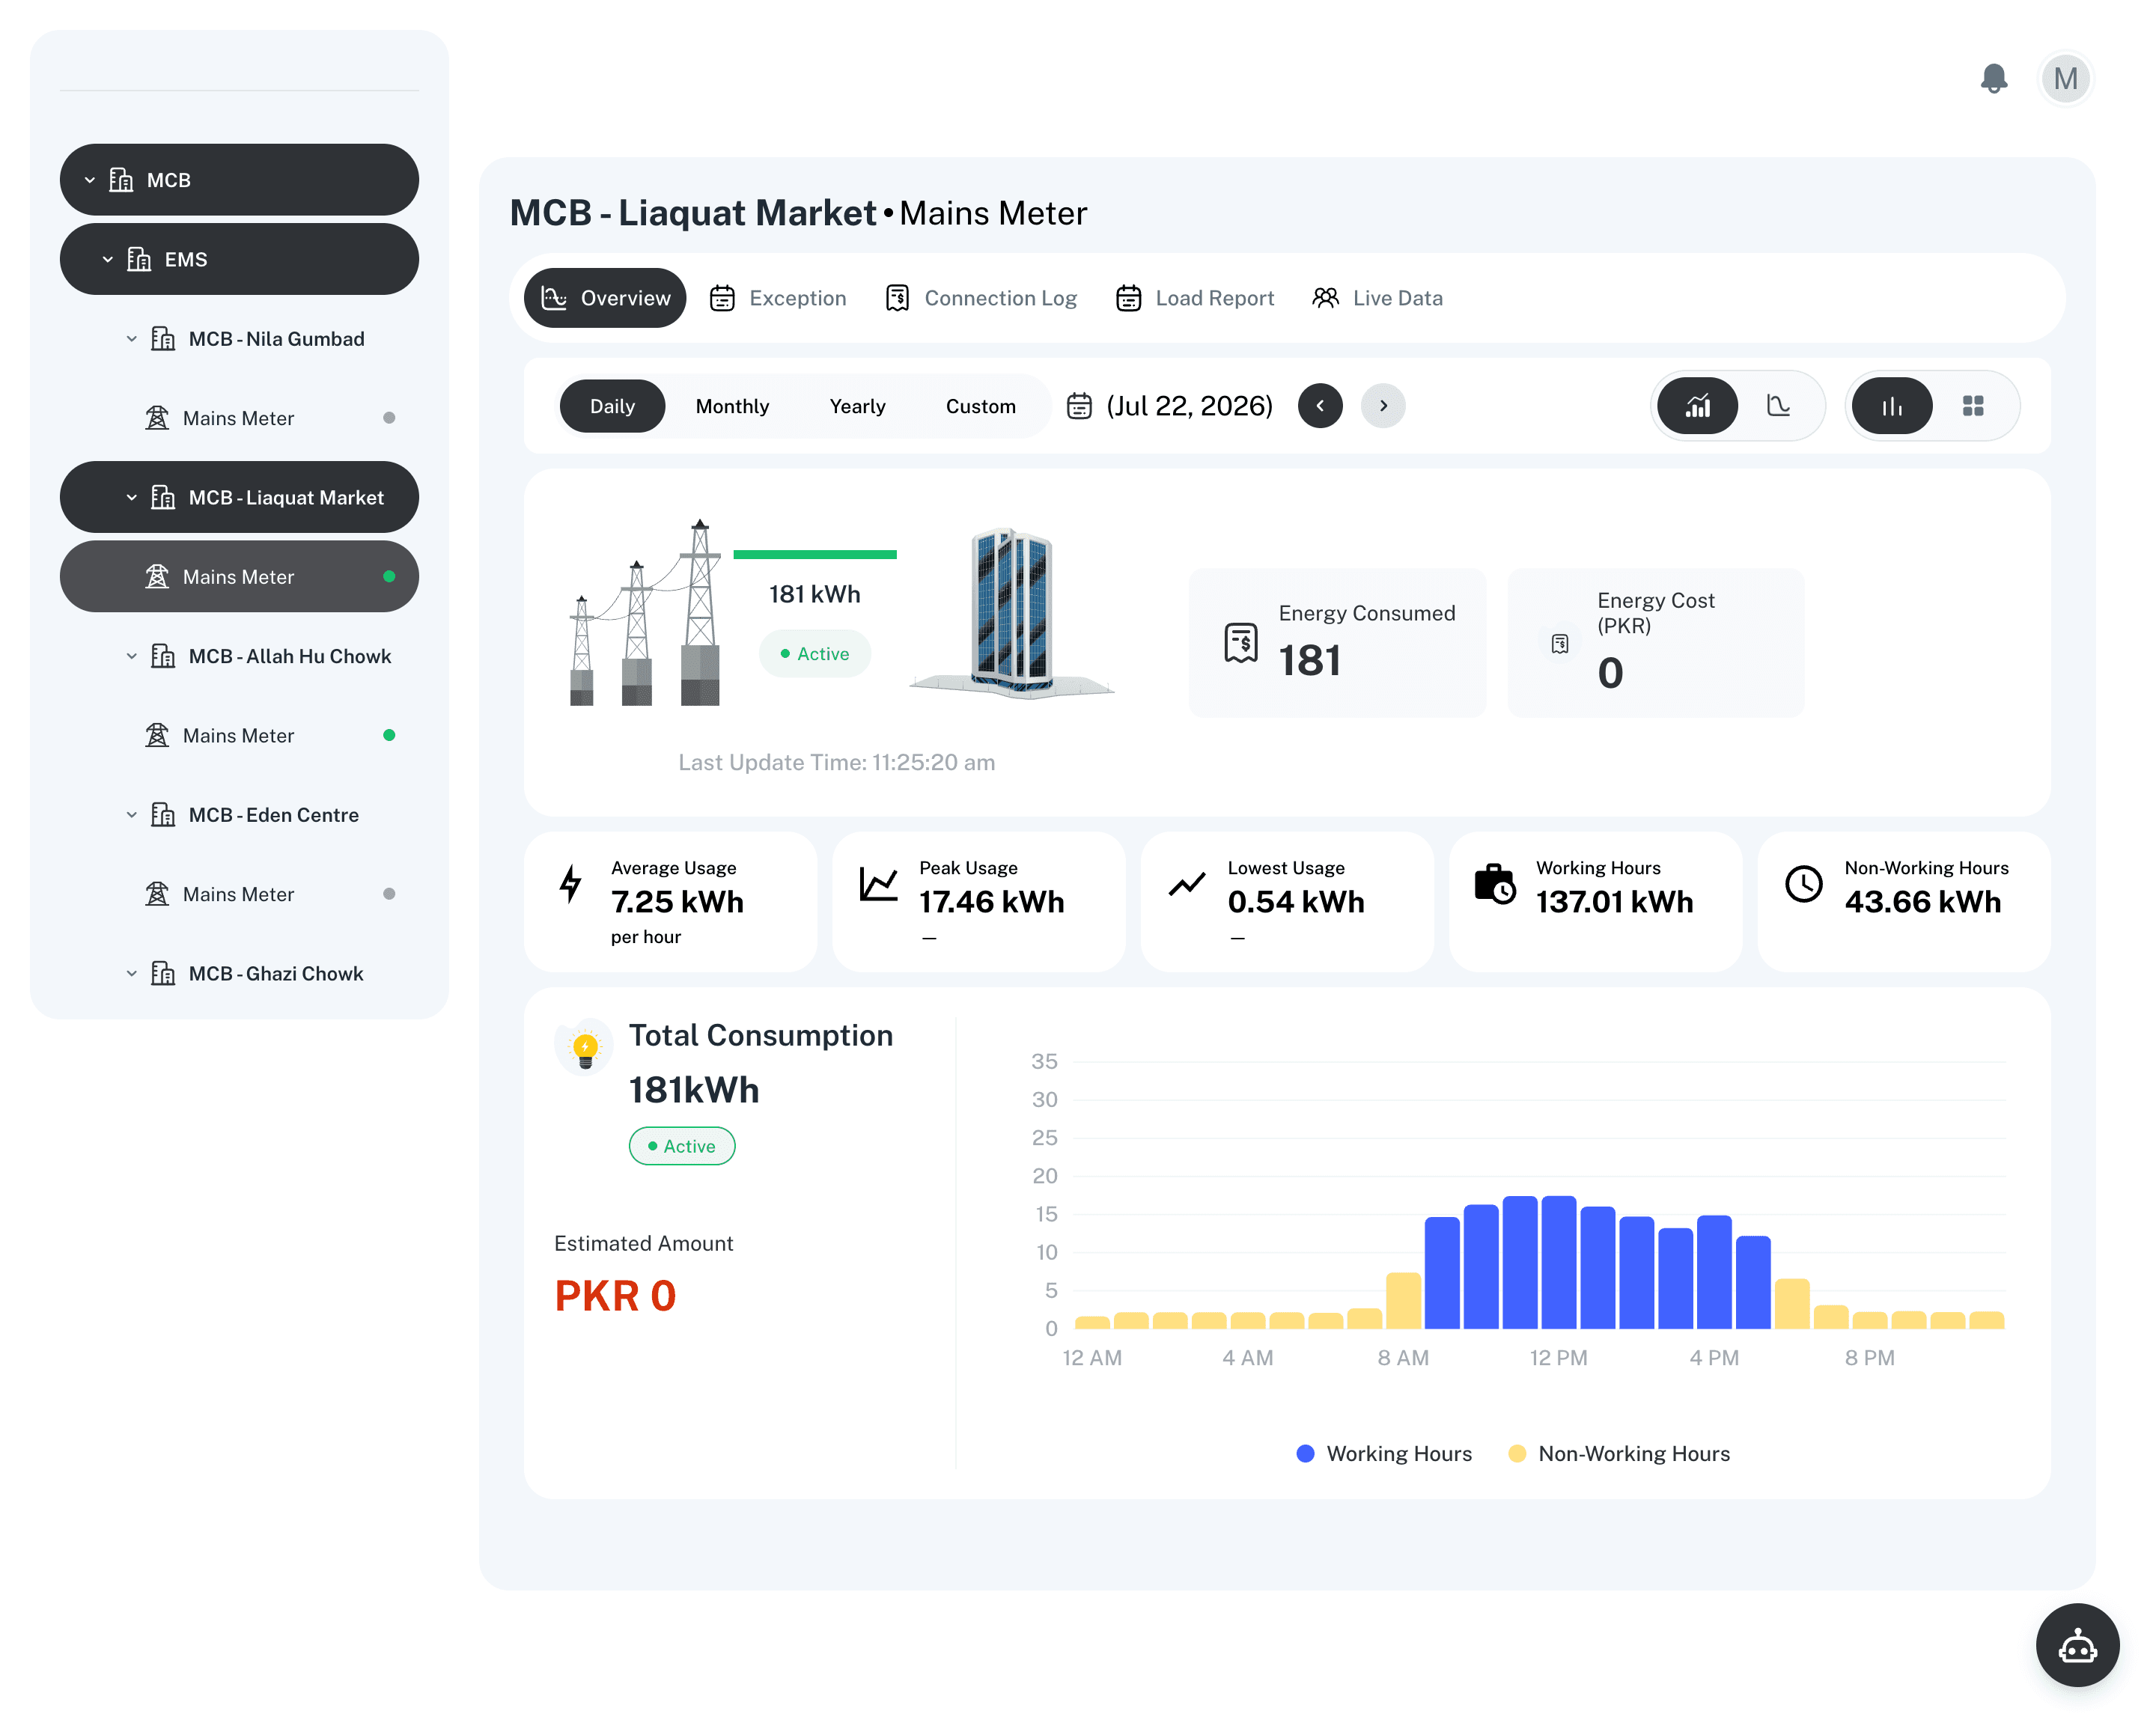
Task: Collapse MCB - Liaquat Market chevron
Action: tap(131, 497)
